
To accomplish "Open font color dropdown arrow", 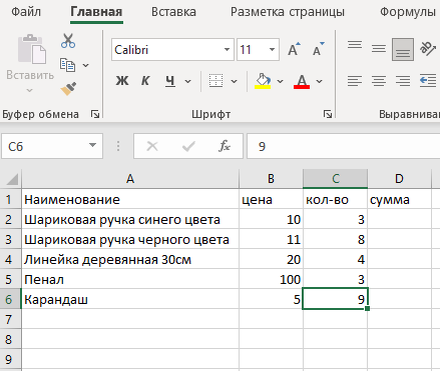I will (x=319, y=81).
